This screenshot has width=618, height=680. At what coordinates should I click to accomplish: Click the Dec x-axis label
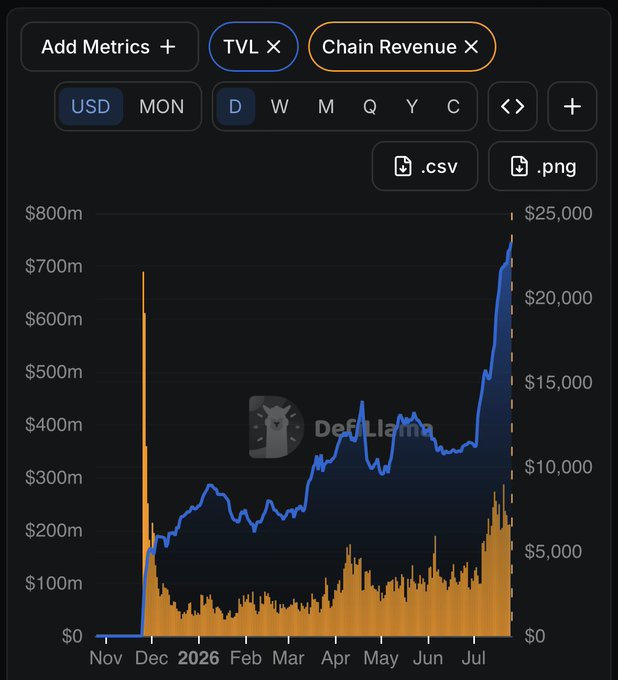[x=151, y=658]
